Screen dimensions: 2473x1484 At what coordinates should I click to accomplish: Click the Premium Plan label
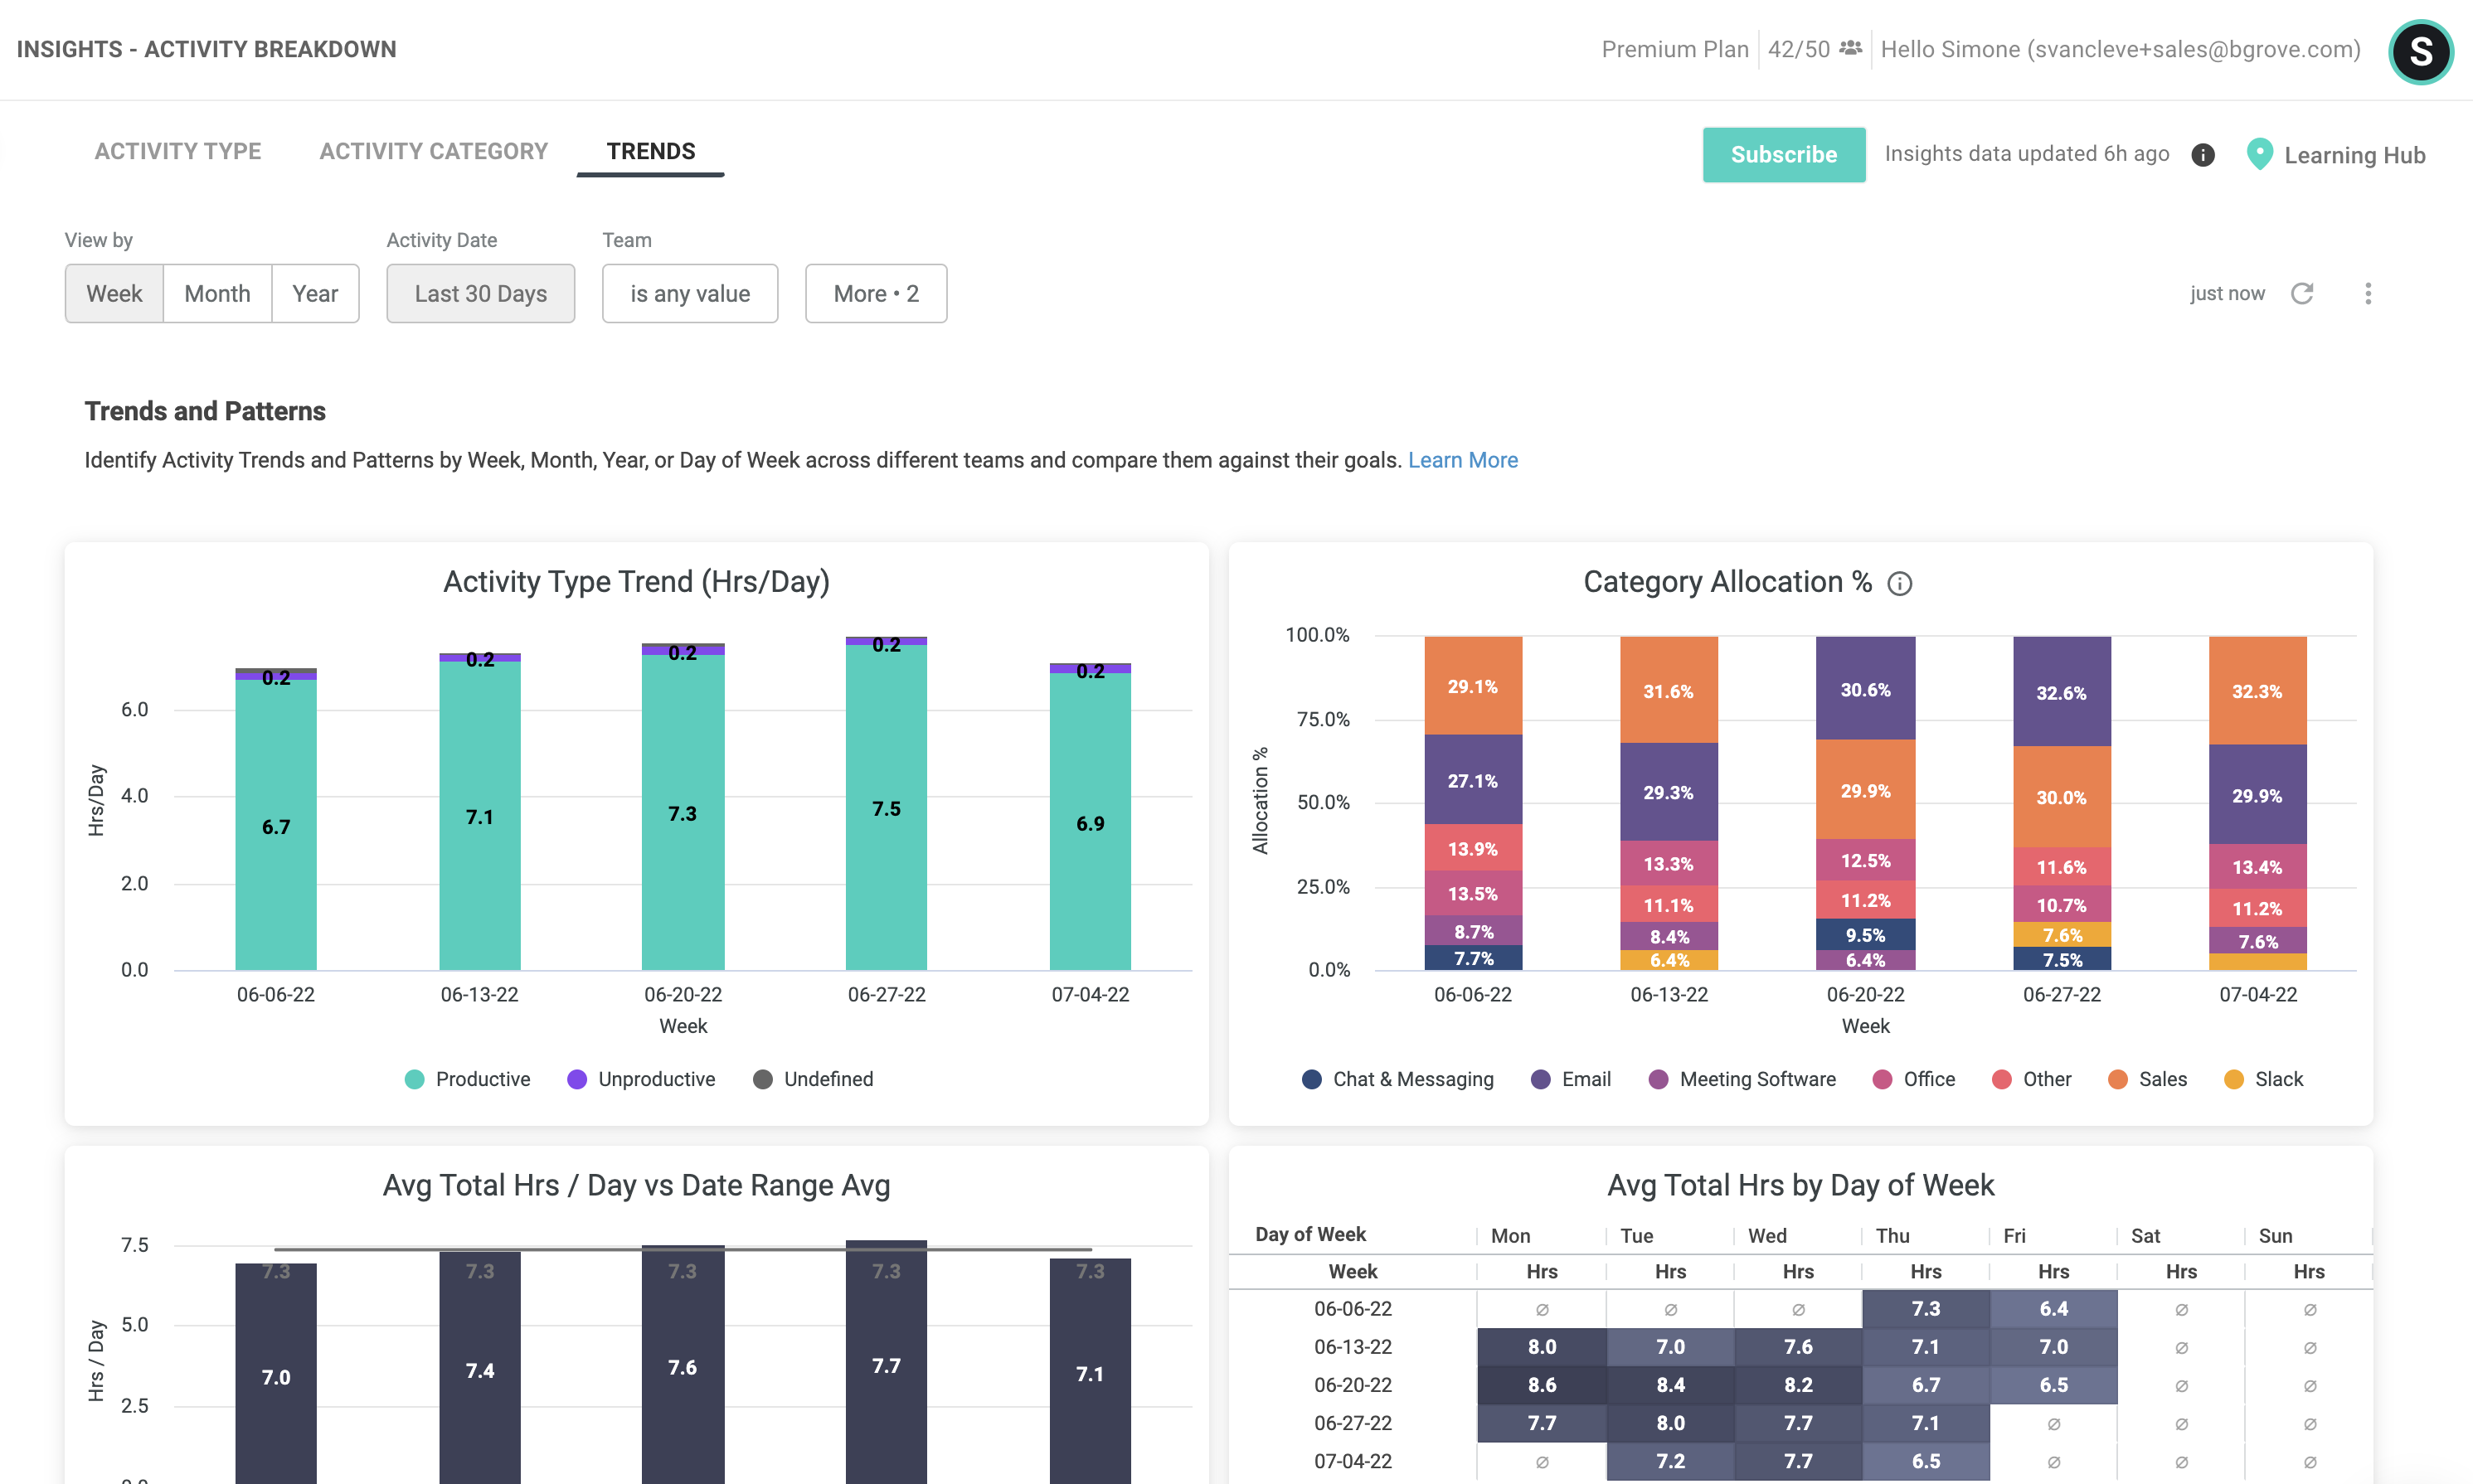click(1675, 49)
